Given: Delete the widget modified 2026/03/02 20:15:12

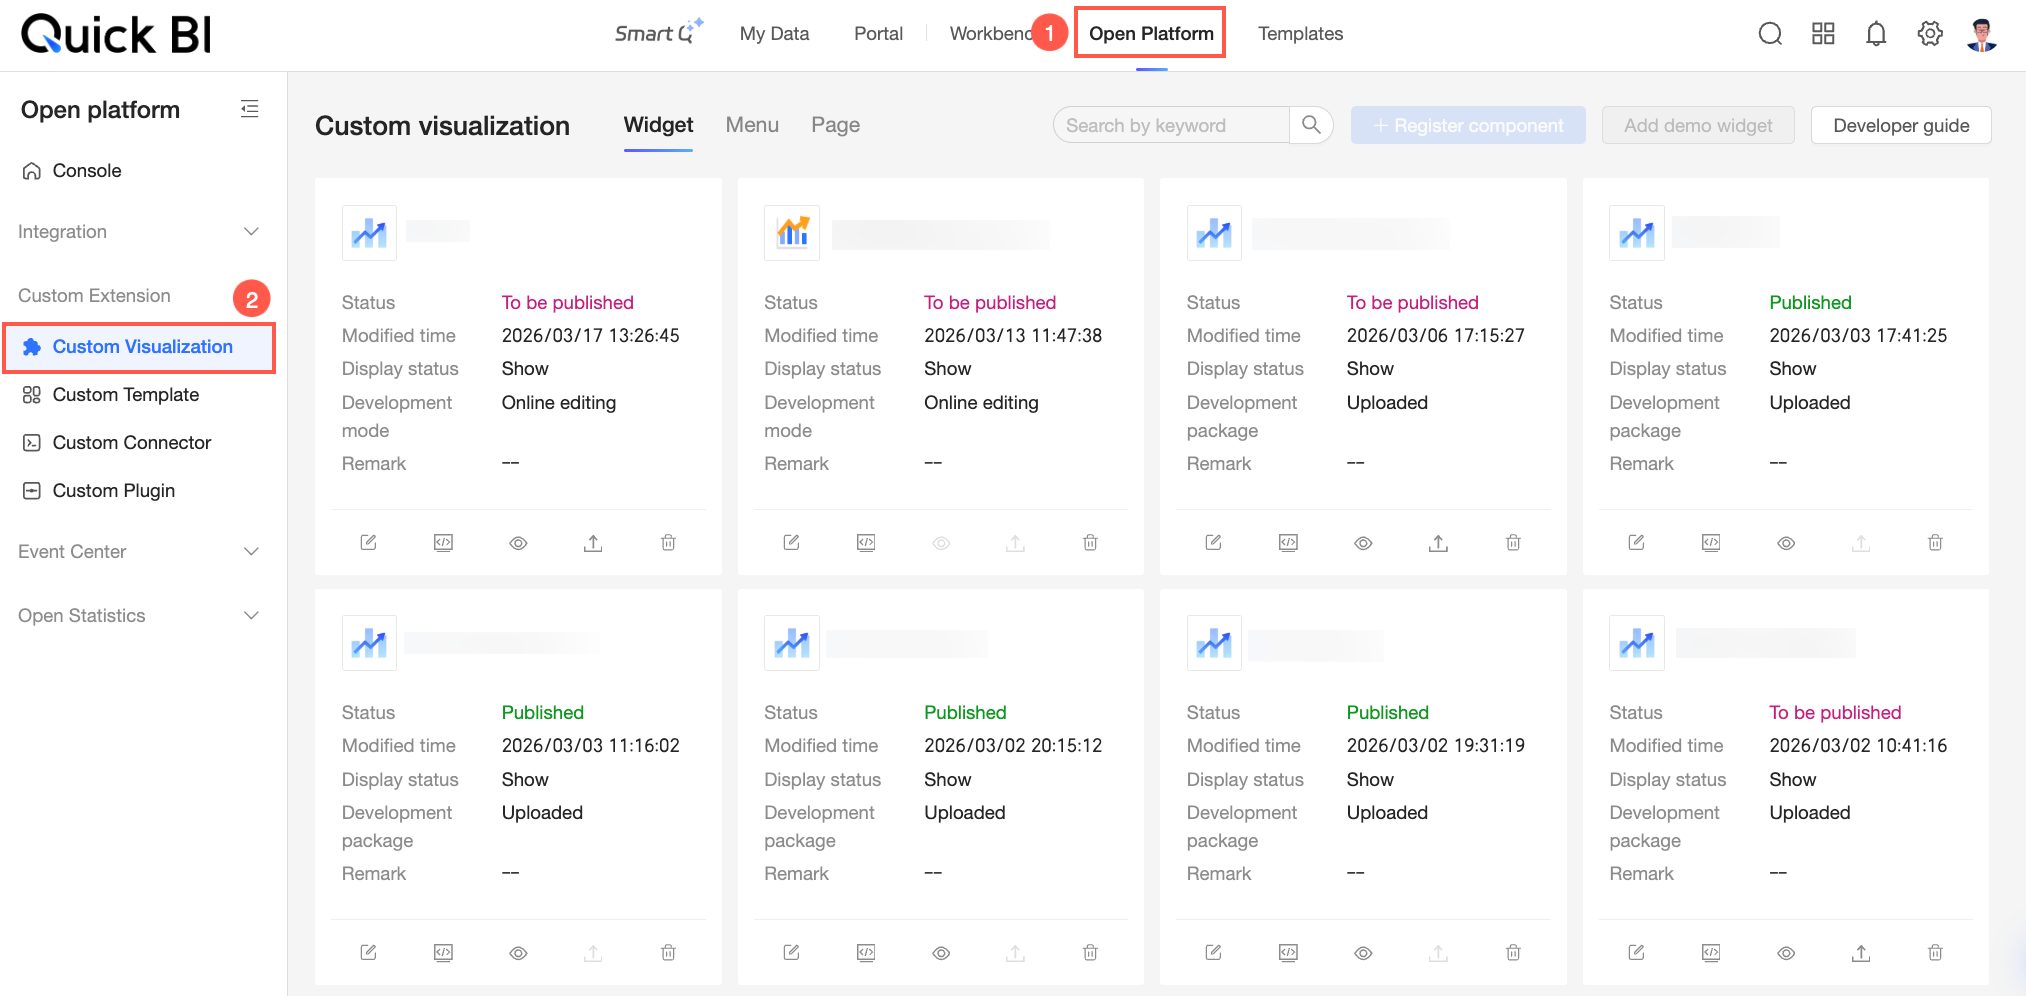Looking at the screenshot, I should pyautogui.click(x=1090, y=952).
